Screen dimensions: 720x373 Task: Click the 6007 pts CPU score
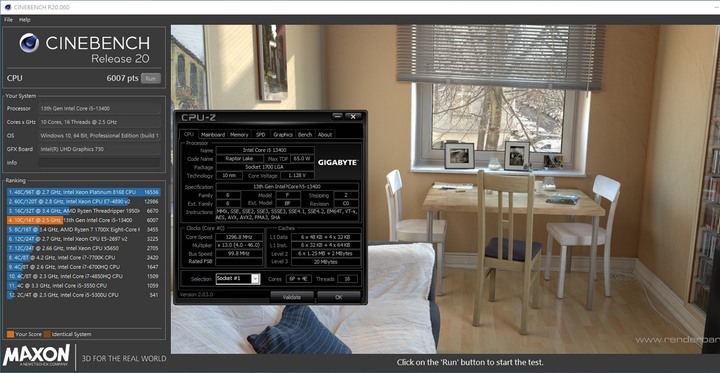(123, 79)
